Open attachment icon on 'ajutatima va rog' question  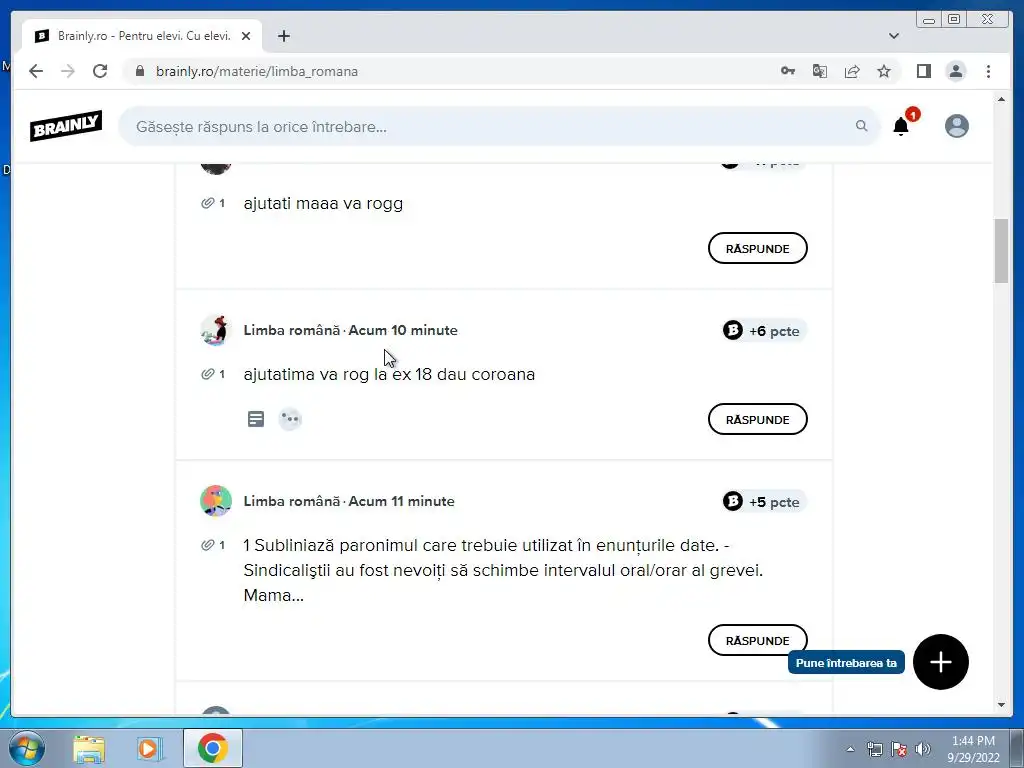(x=208, y=374)
